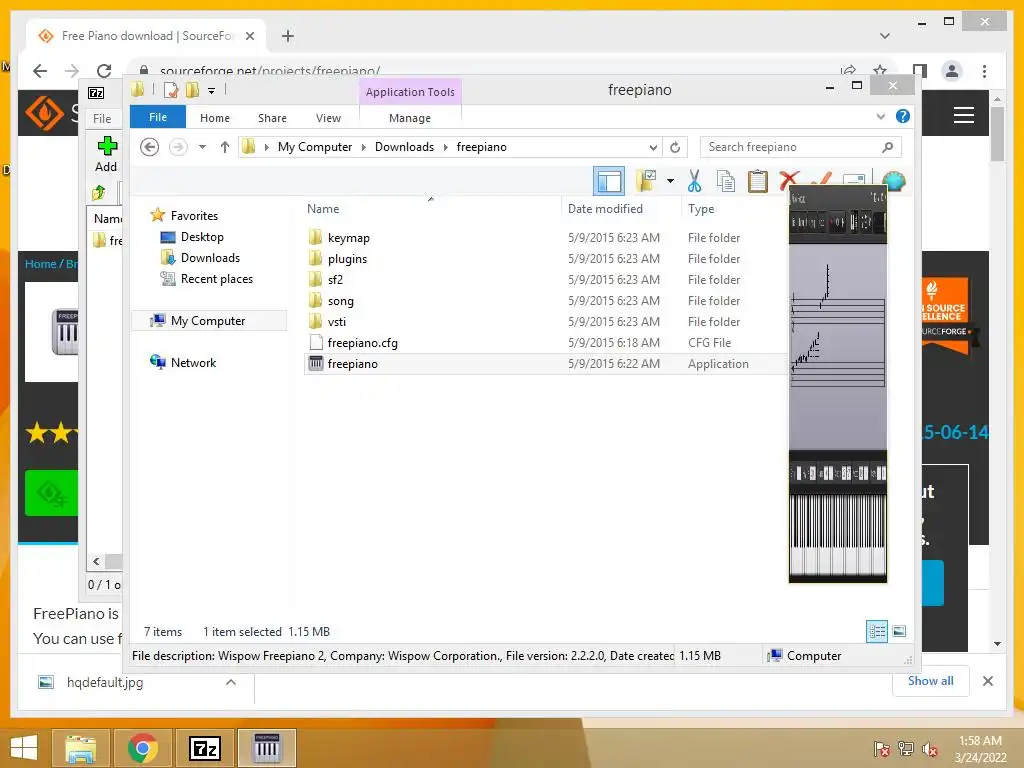Click the folder options icon with checkmark
Viewport: 1024px width, 768px height.
pyautogui.click(x=646, y=181)
